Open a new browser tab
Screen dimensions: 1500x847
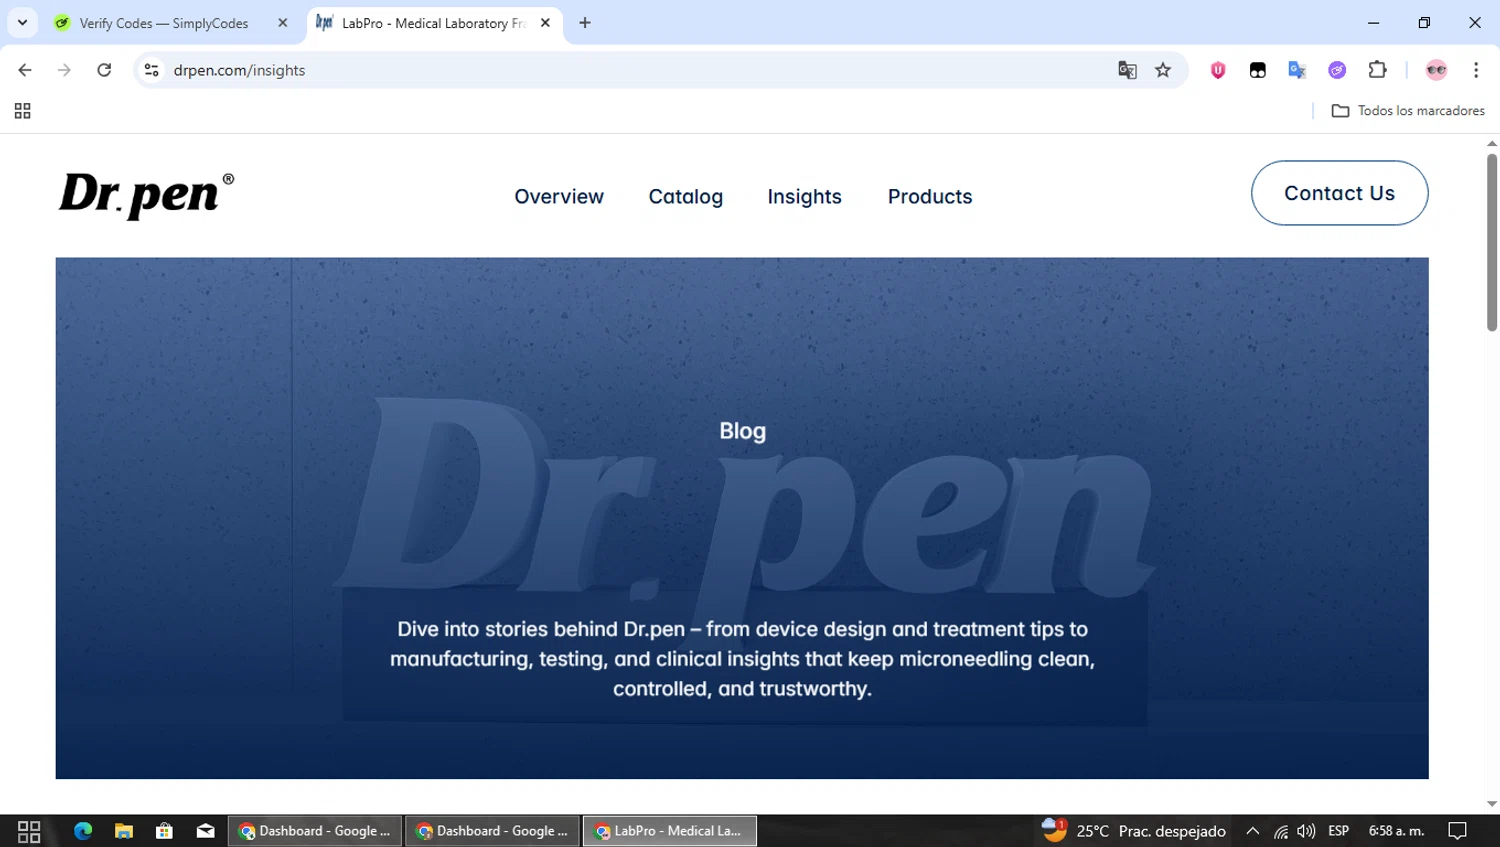tap(585, 23)
